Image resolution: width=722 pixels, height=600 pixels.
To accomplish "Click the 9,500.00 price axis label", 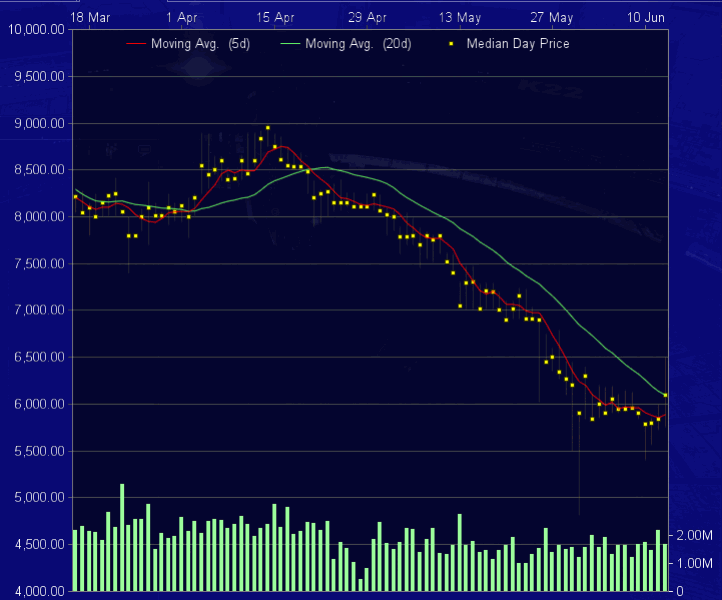I will pos(40,76).
